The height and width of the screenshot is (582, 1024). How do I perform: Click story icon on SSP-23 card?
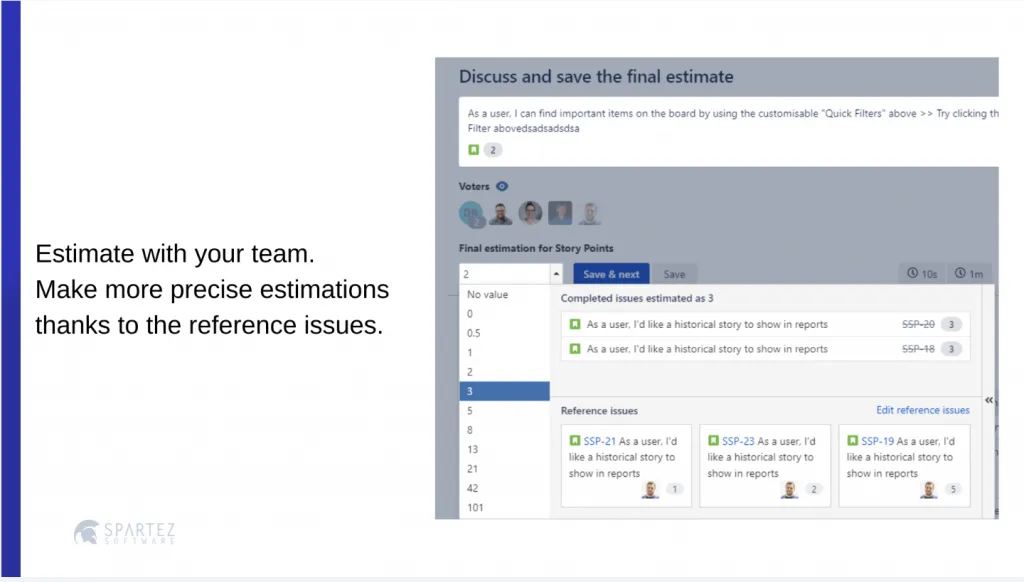[713, 441]
